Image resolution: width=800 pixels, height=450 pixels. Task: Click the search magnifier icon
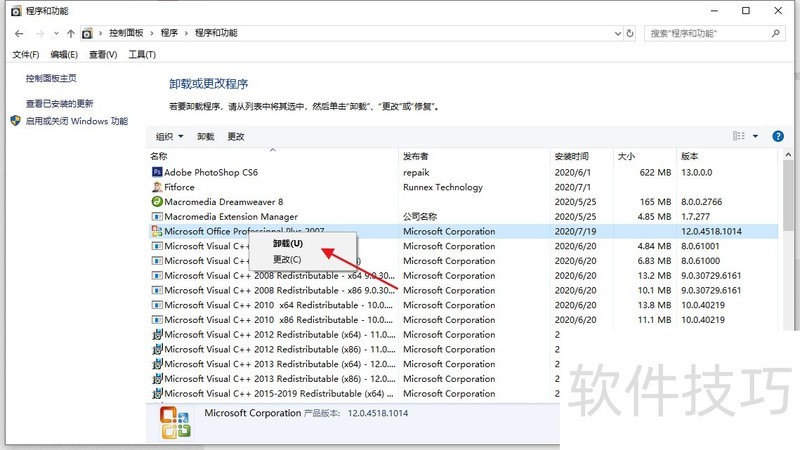[776, 33]
